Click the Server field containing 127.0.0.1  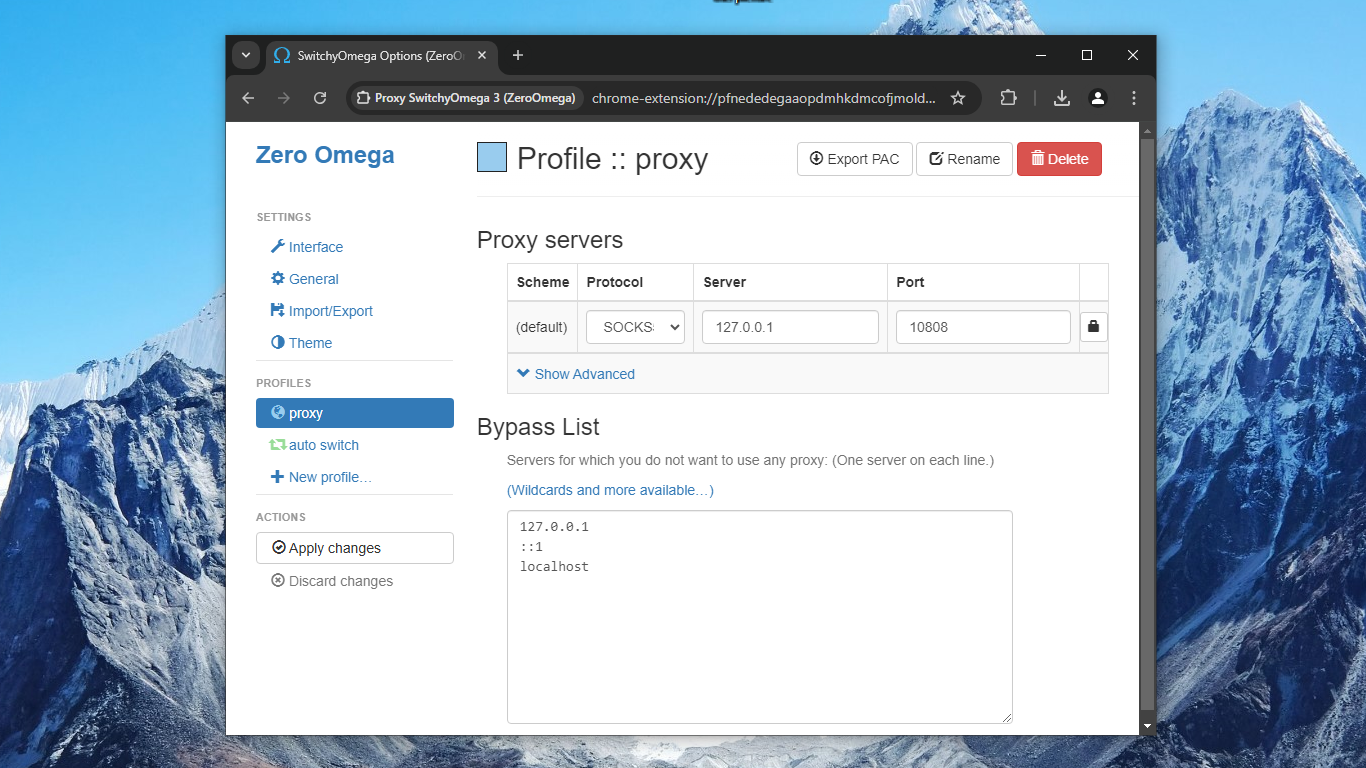coord(790,327)
